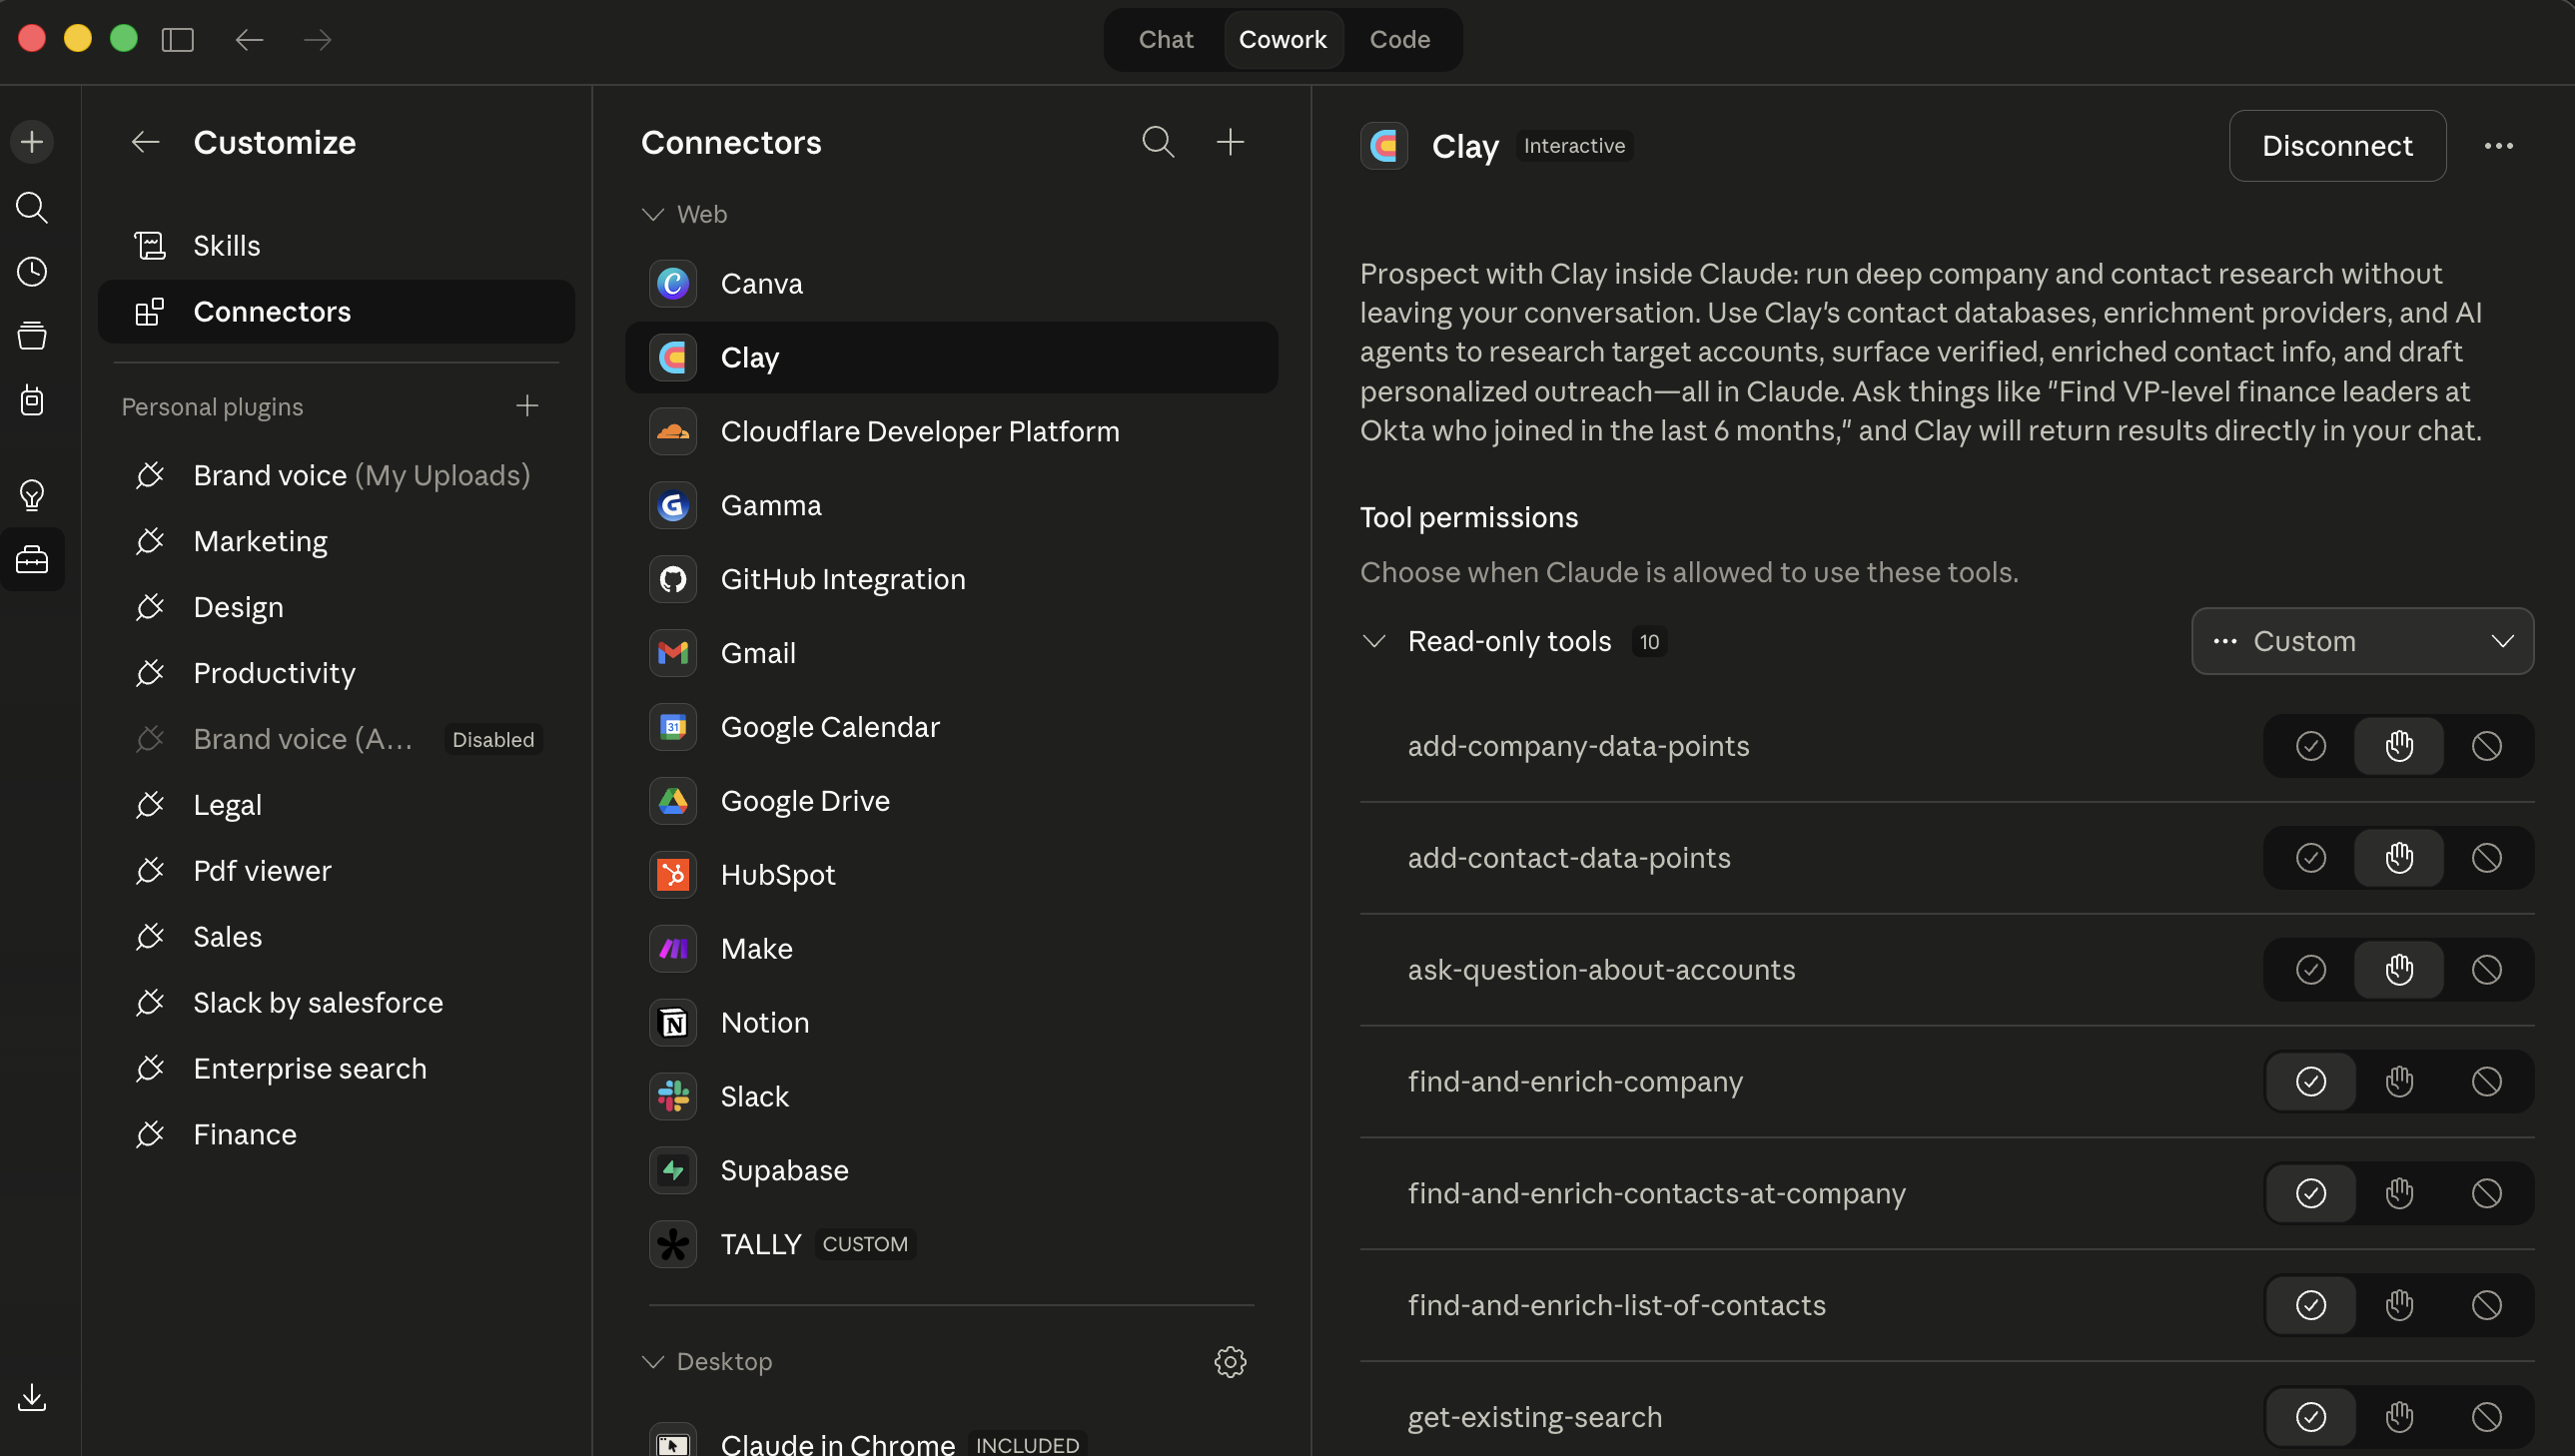The width and height of the screenshot is (2575, 1456).
Task: Collapse the Web connectors group
Action: [x=653, y=214]
